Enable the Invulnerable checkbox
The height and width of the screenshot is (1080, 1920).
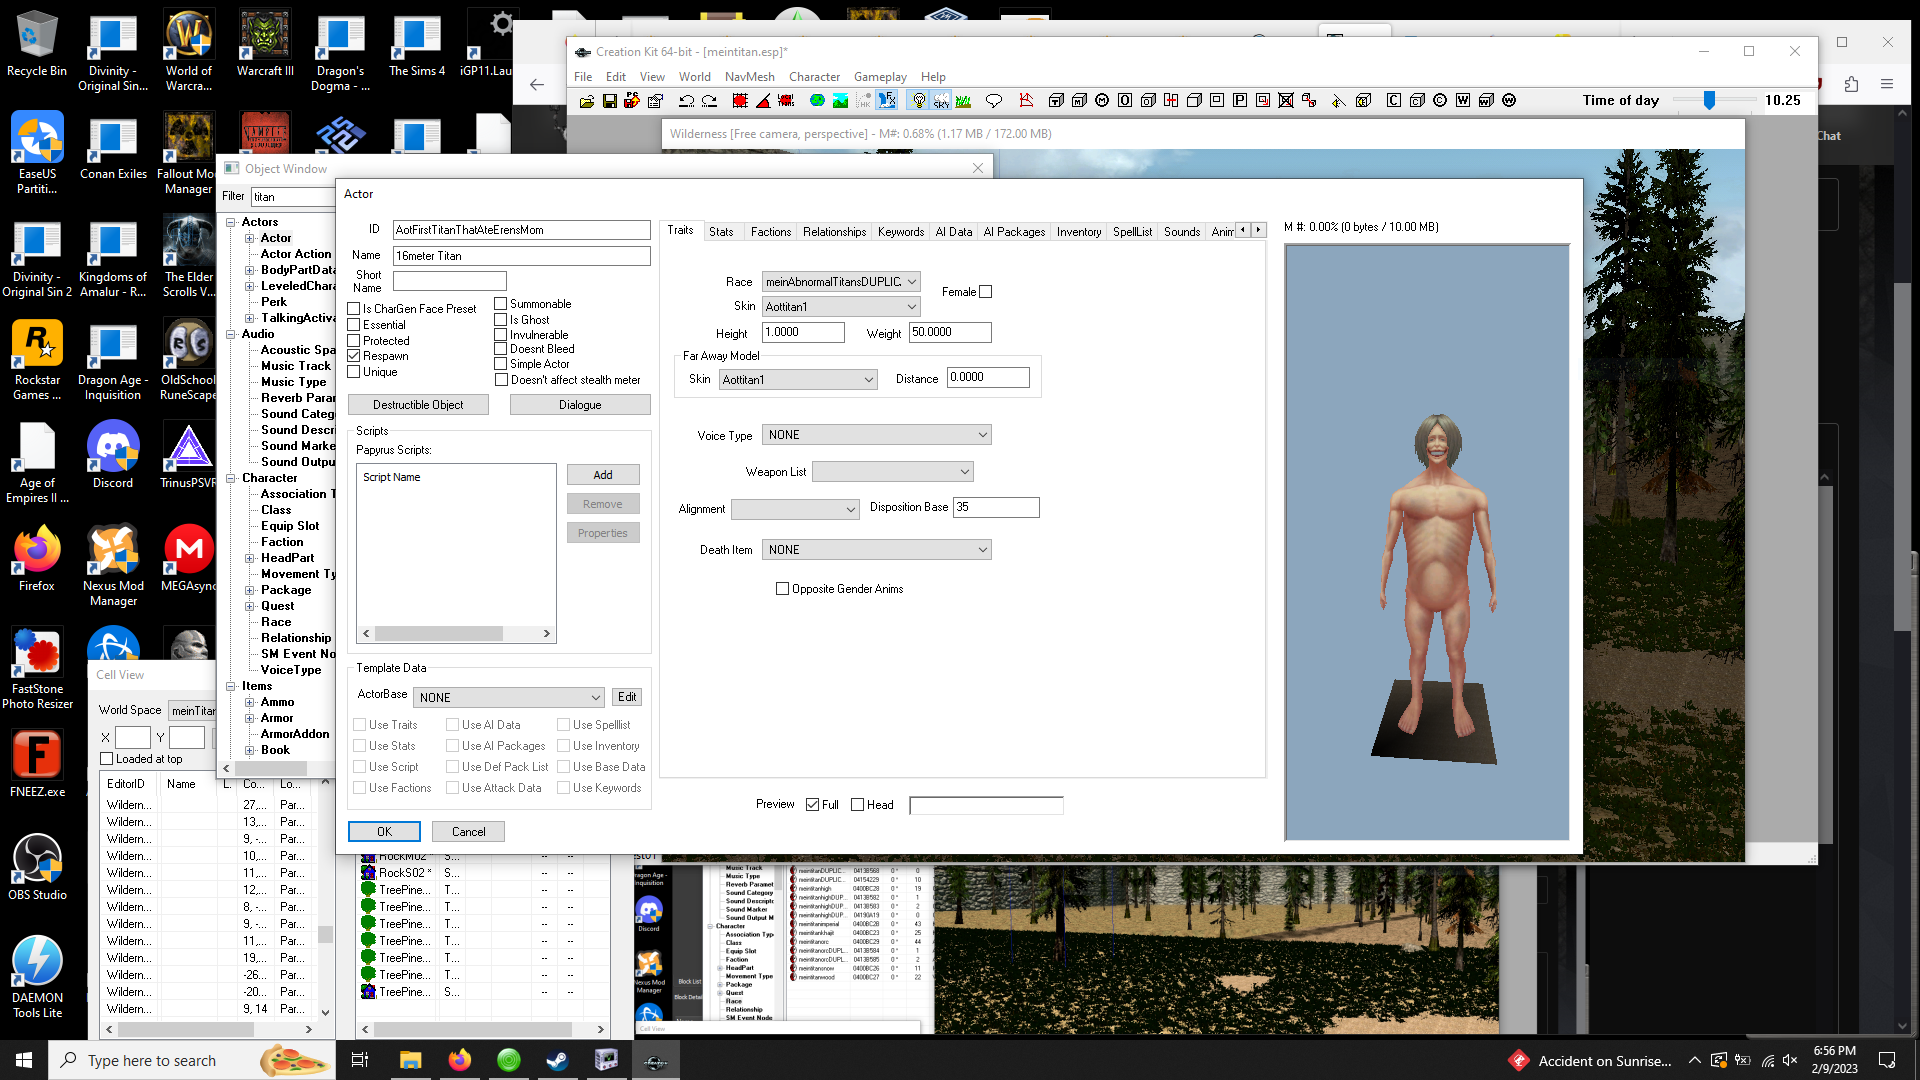coord(501,335)
